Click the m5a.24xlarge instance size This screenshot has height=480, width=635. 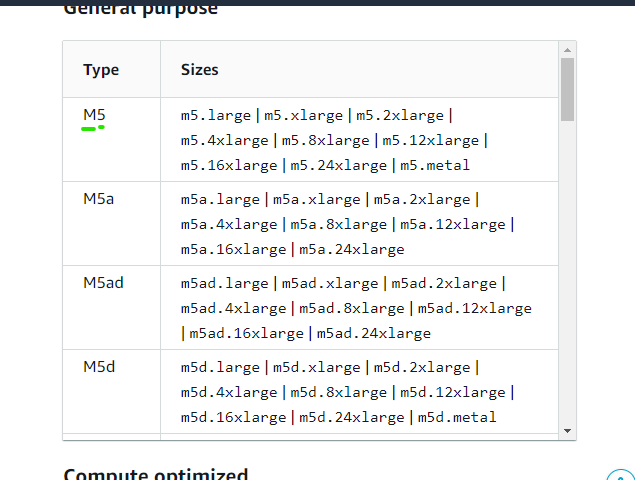coord(350,249)
